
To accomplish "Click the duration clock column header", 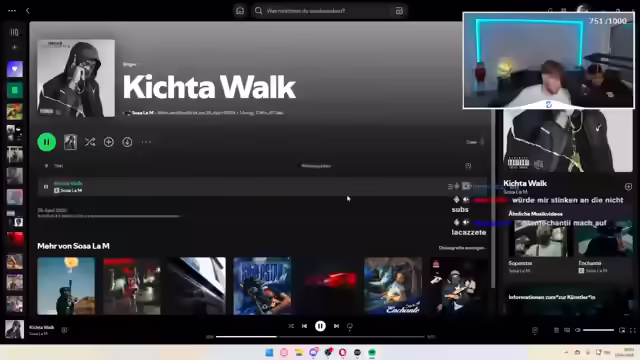I will click(x=468, y=166).
